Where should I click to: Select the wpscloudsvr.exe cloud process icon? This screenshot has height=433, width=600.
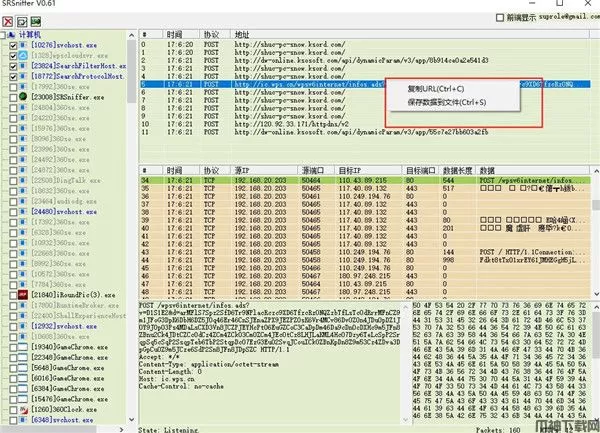(25, 54)
